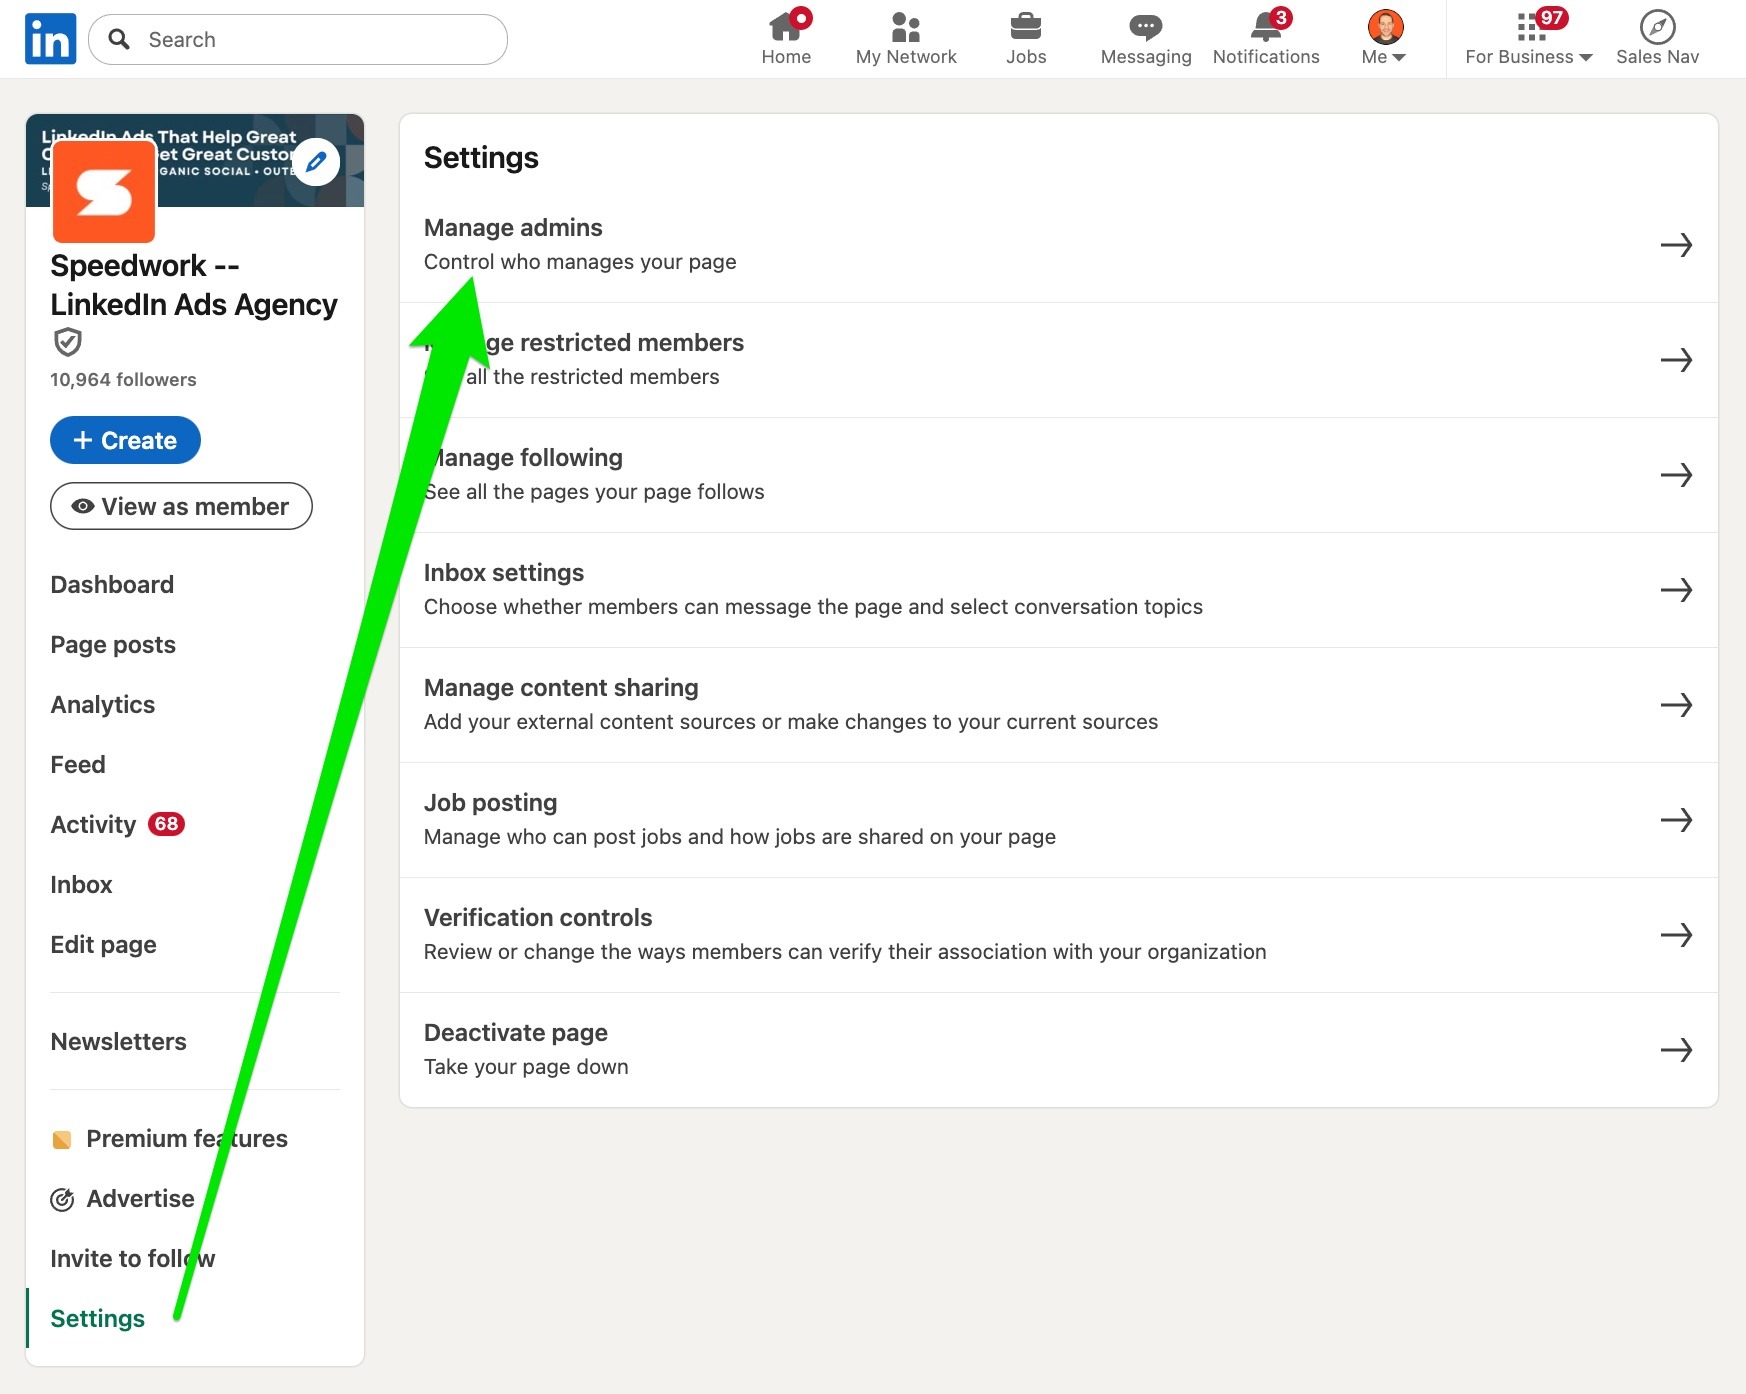Screen dimensions: 1746x1394
Task: Open the Me profile menu
Action: (x=1385, y=38)
